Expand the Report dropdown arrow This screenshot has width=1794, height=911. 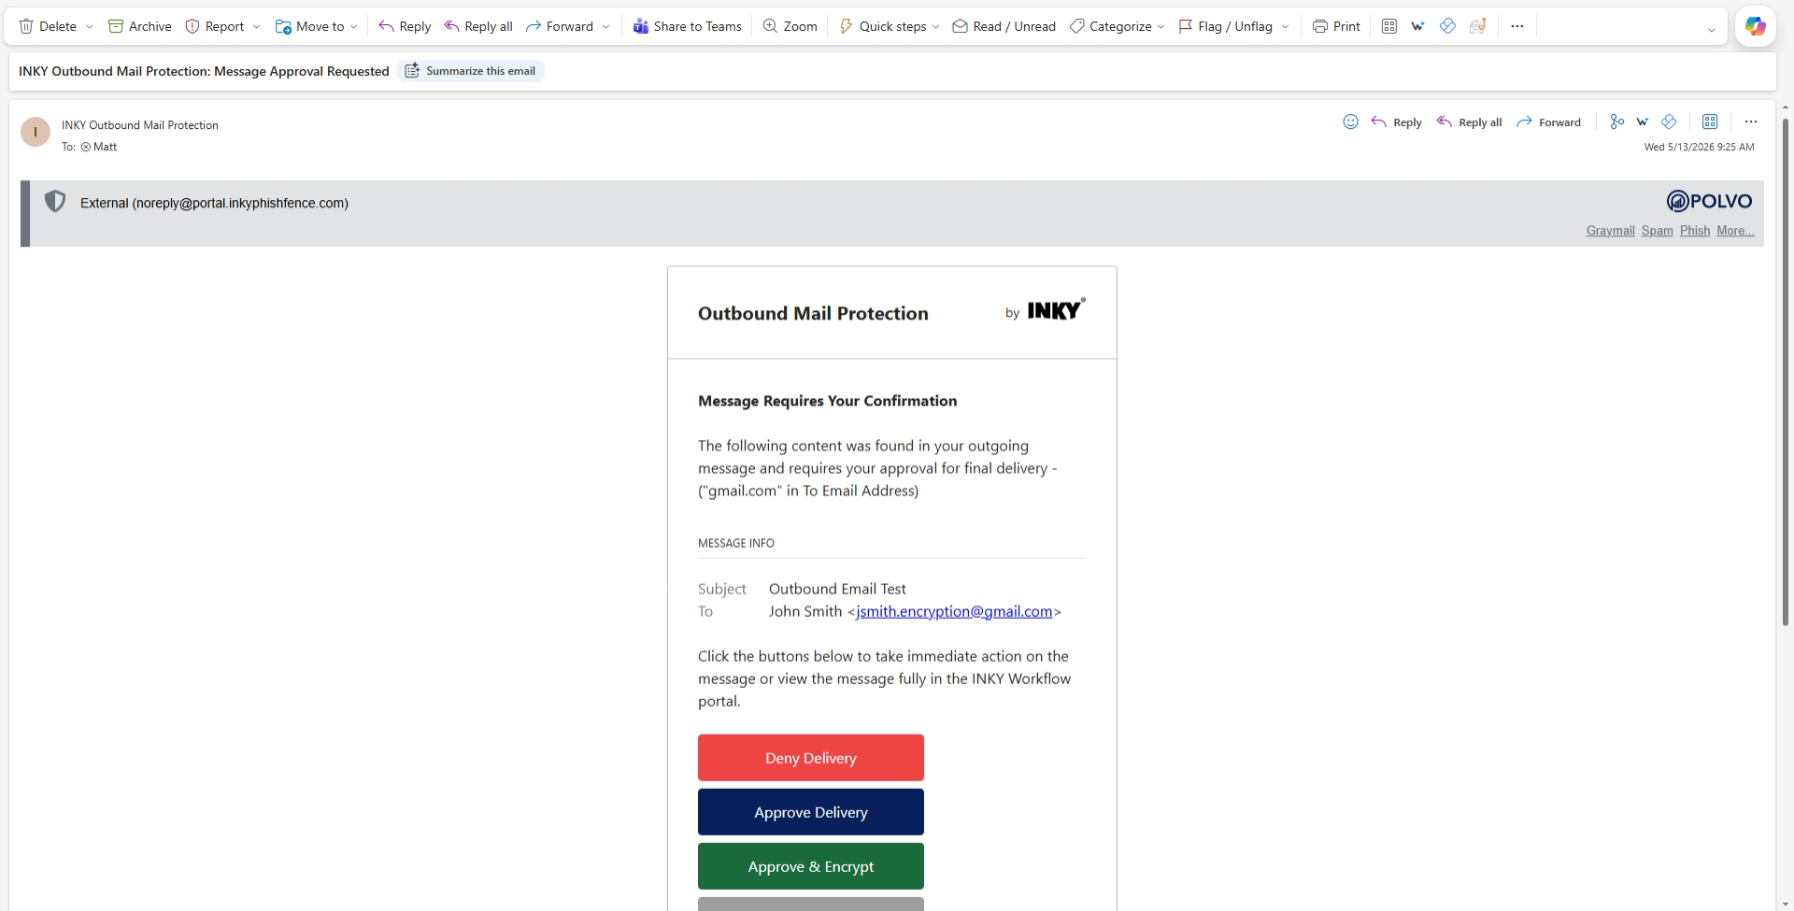pyautogui.click(x=256, y=27)
